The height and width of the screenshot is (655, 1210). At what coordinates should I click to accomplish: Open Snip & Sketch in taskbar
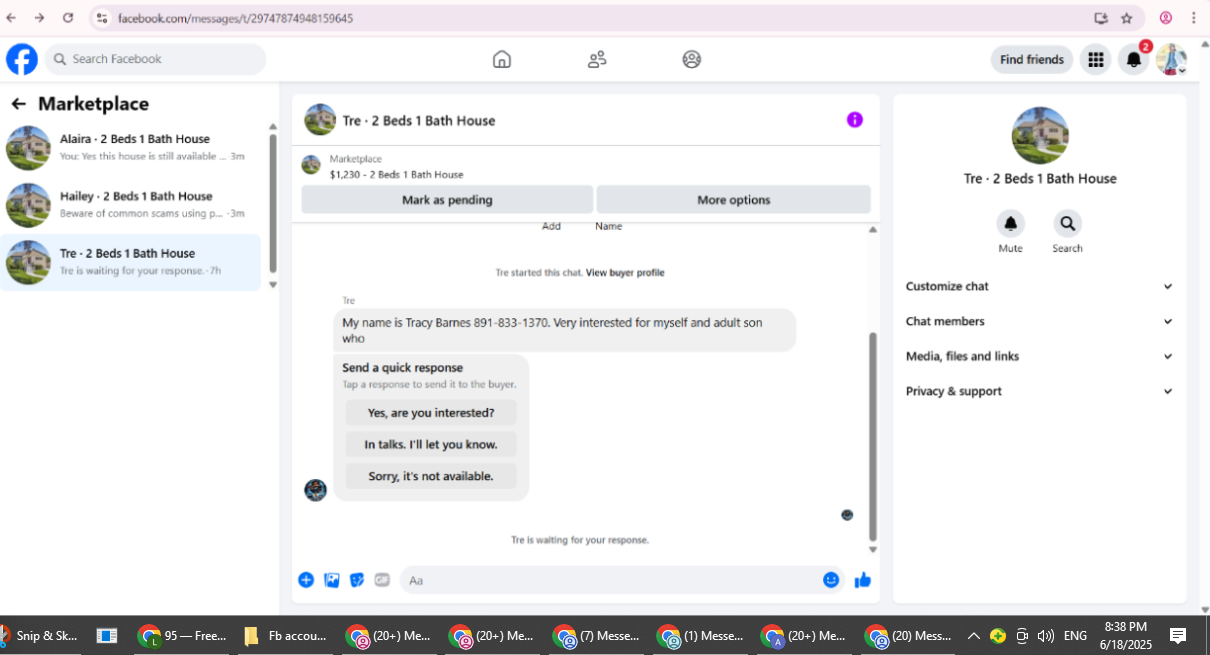[x=42, y=635]
